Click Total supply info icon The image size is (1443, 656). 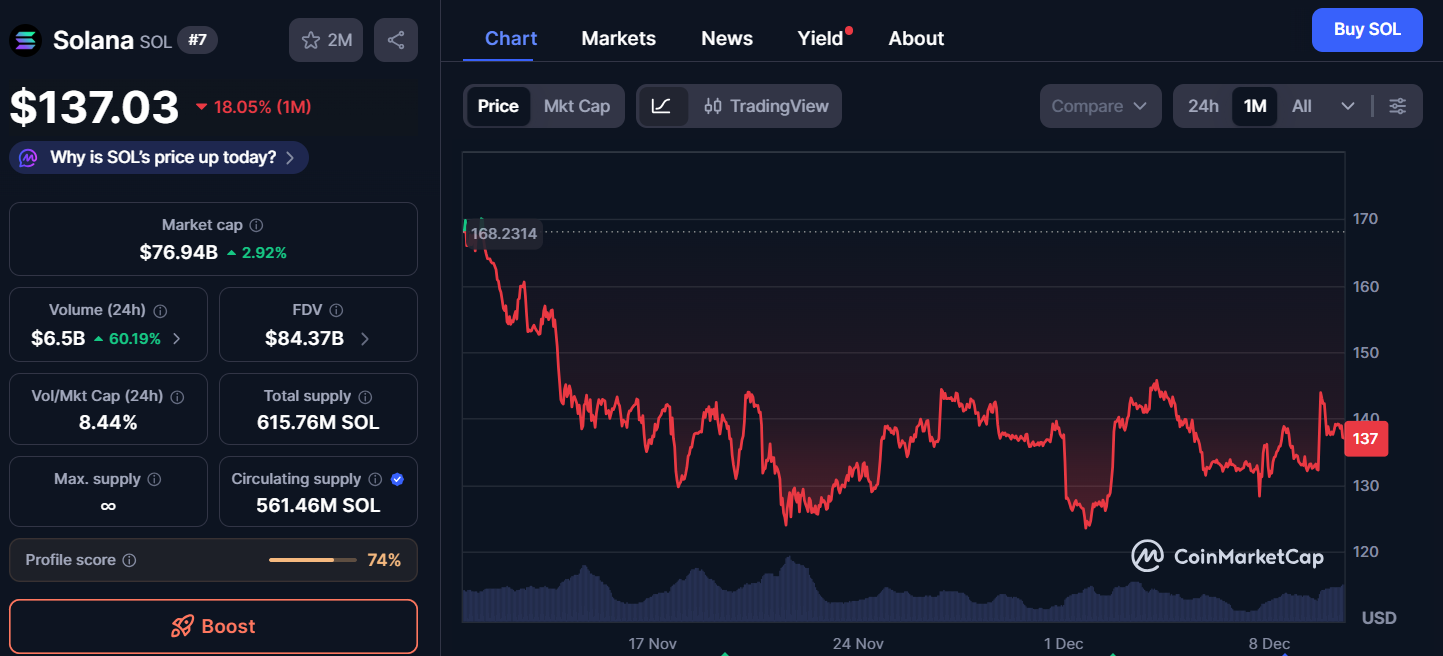pos(365,397)
